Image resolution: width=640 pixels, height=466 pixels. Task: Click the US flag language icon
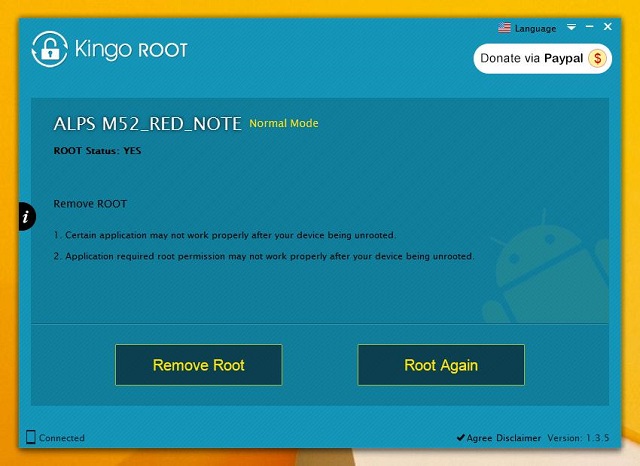[505, 28]
